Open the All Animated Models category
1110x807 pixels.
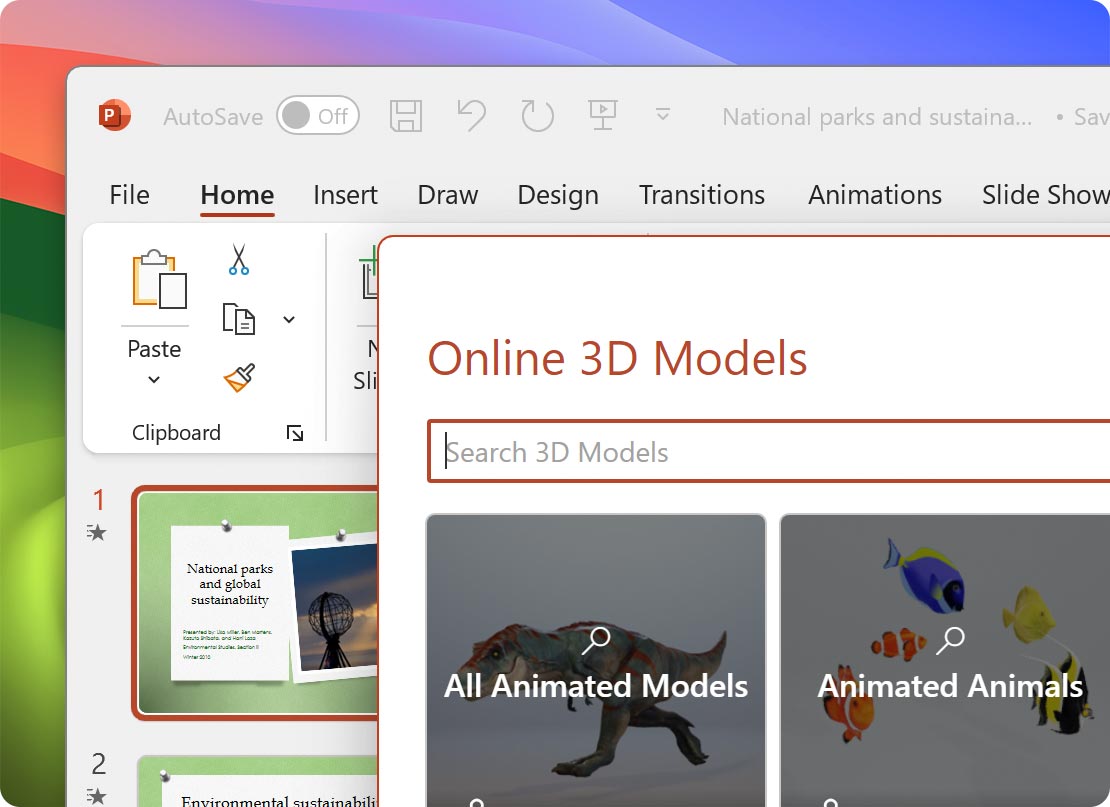596,660
